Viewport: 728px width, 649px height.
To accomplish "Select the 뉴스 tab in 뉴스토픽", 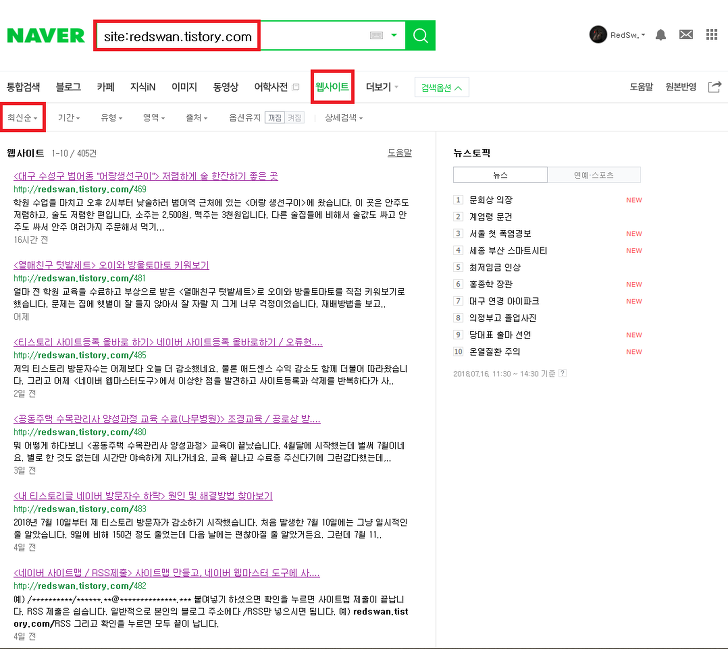I will 500,175.
